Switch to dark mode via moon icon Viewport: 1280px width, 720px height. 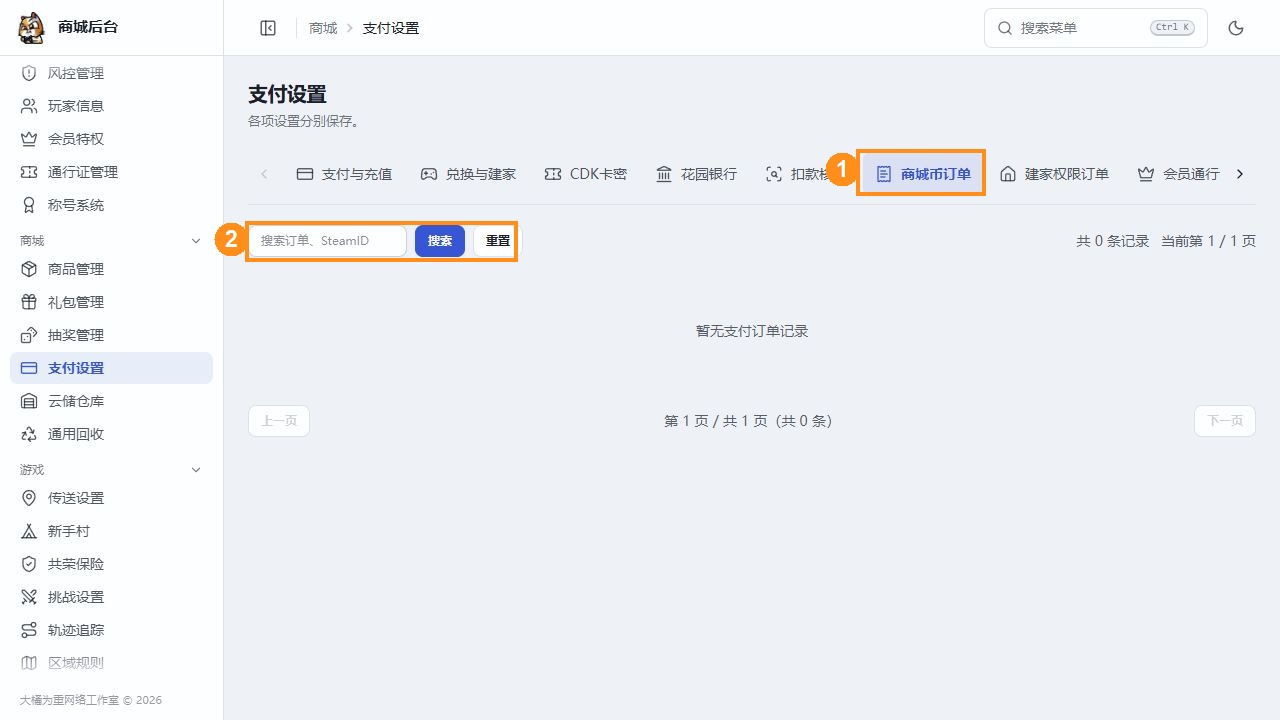tap(1236, 28)
